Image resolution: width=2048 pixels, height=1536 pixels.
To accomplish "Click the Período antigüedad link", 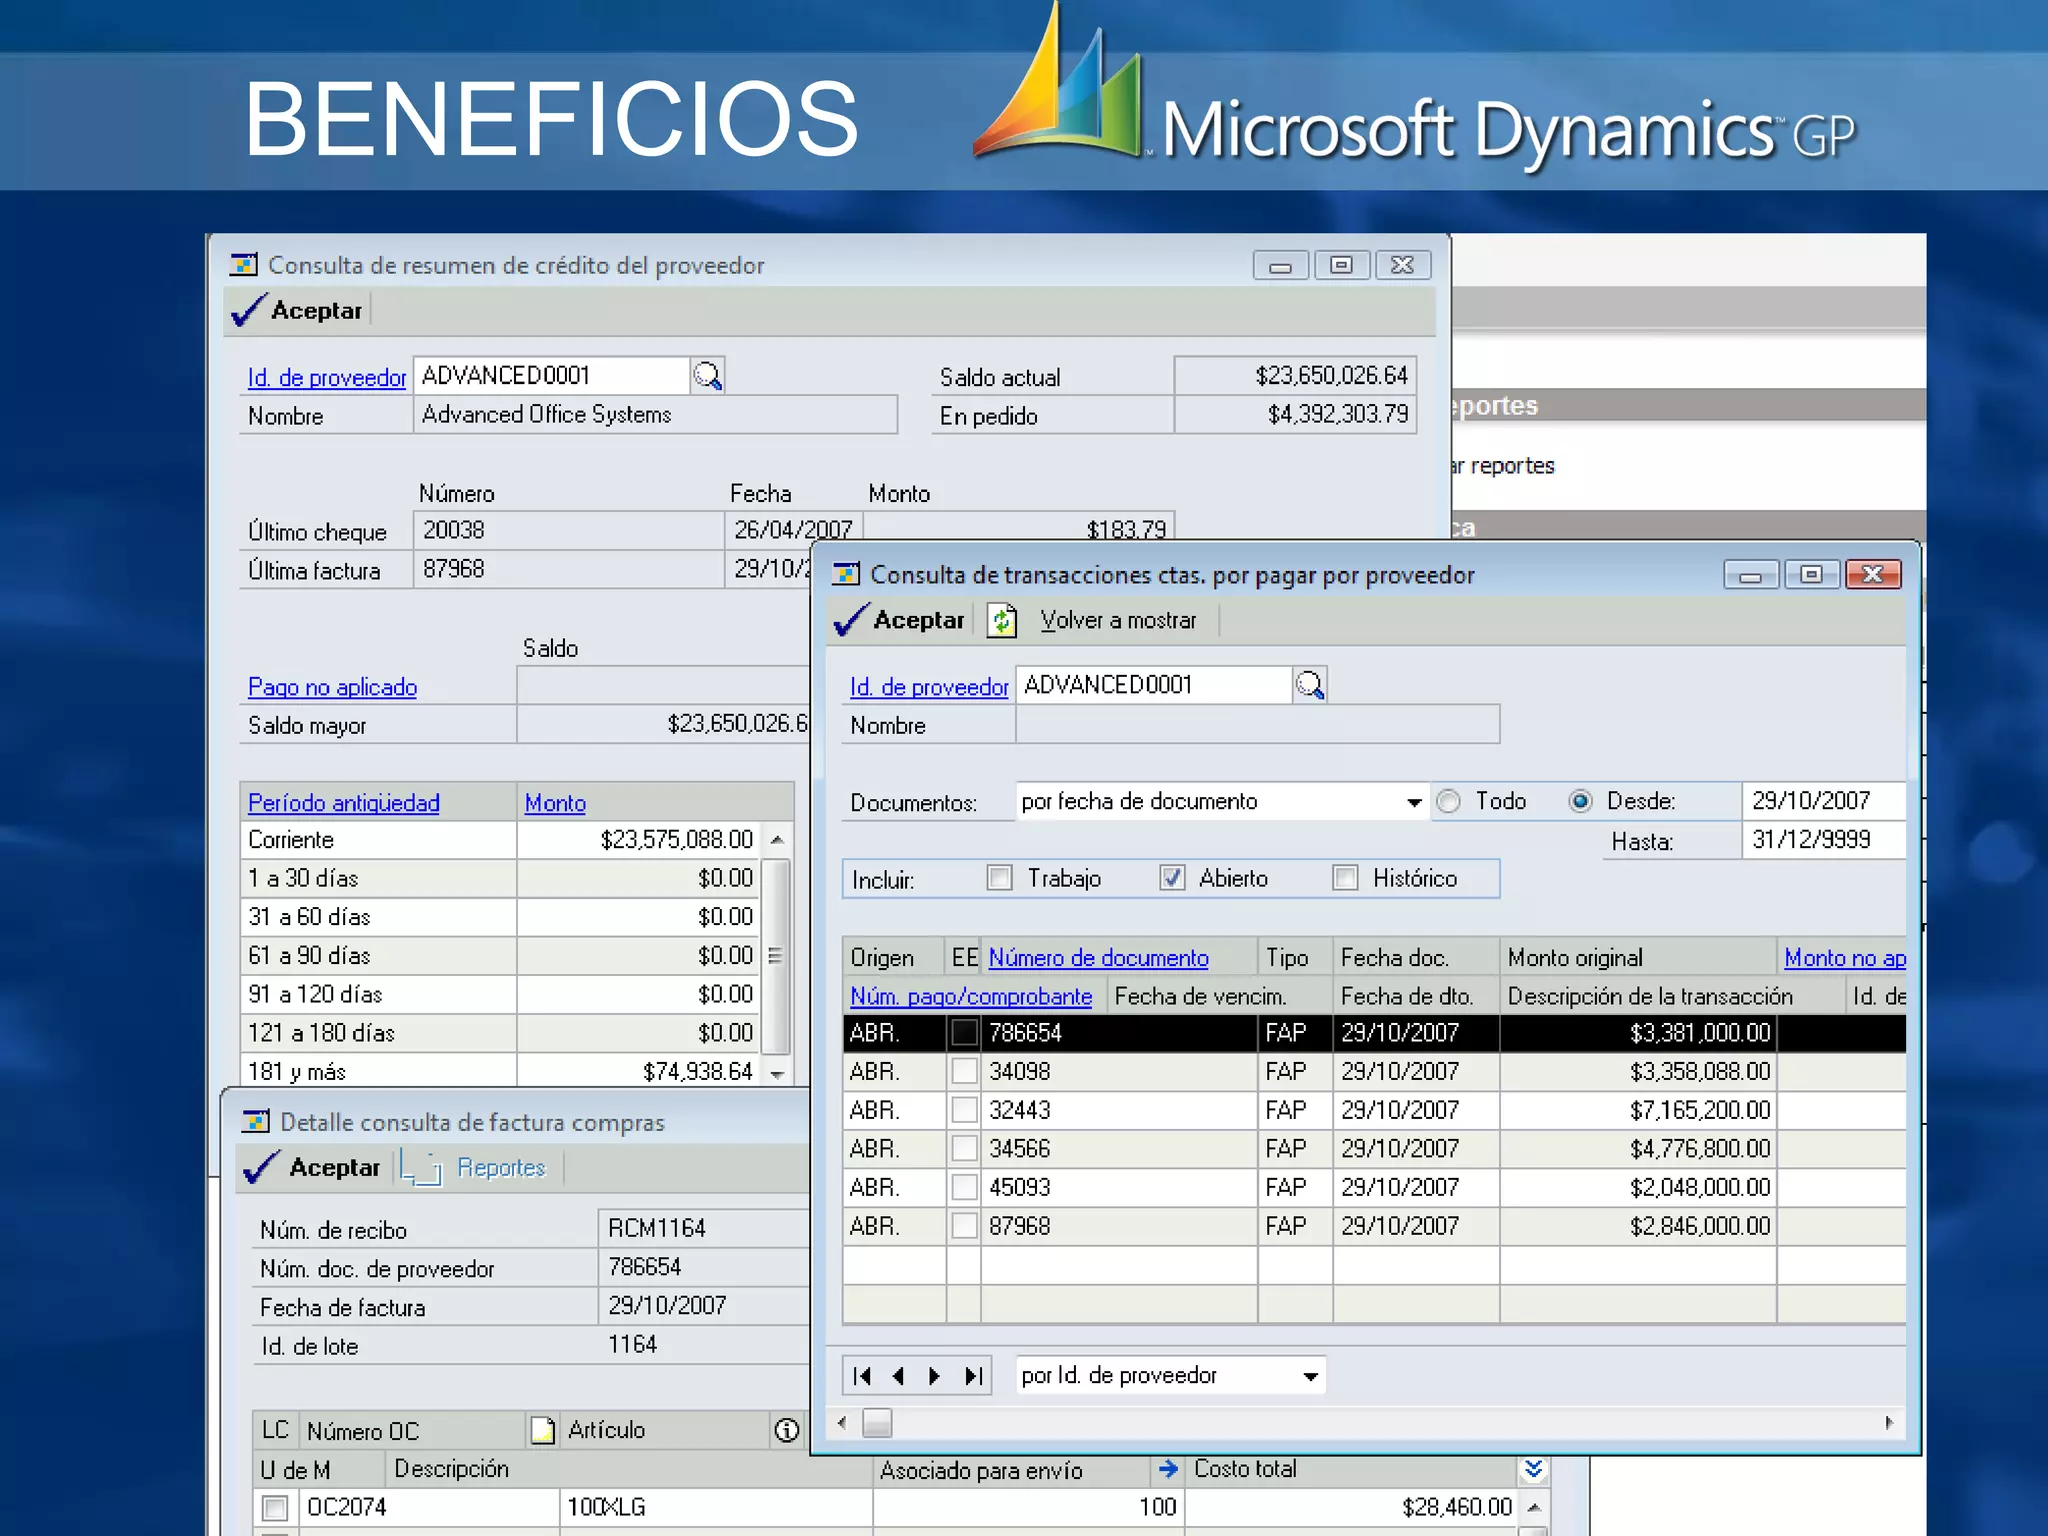I will click(343, 803).
